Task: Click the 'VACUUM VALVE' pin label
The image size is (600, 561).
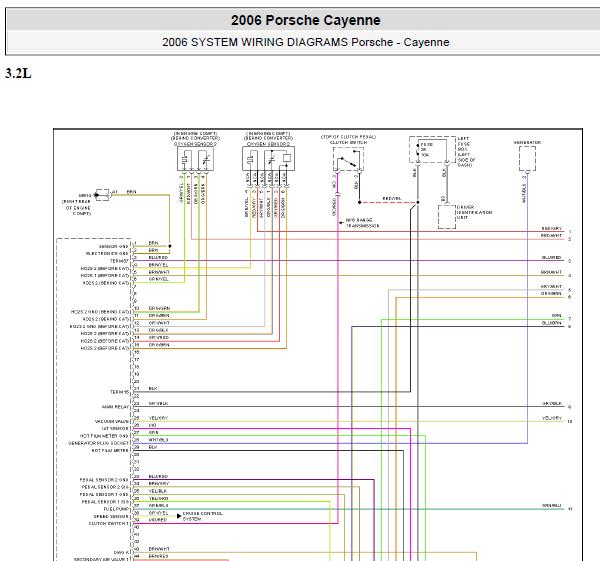Action: point(112,421)
